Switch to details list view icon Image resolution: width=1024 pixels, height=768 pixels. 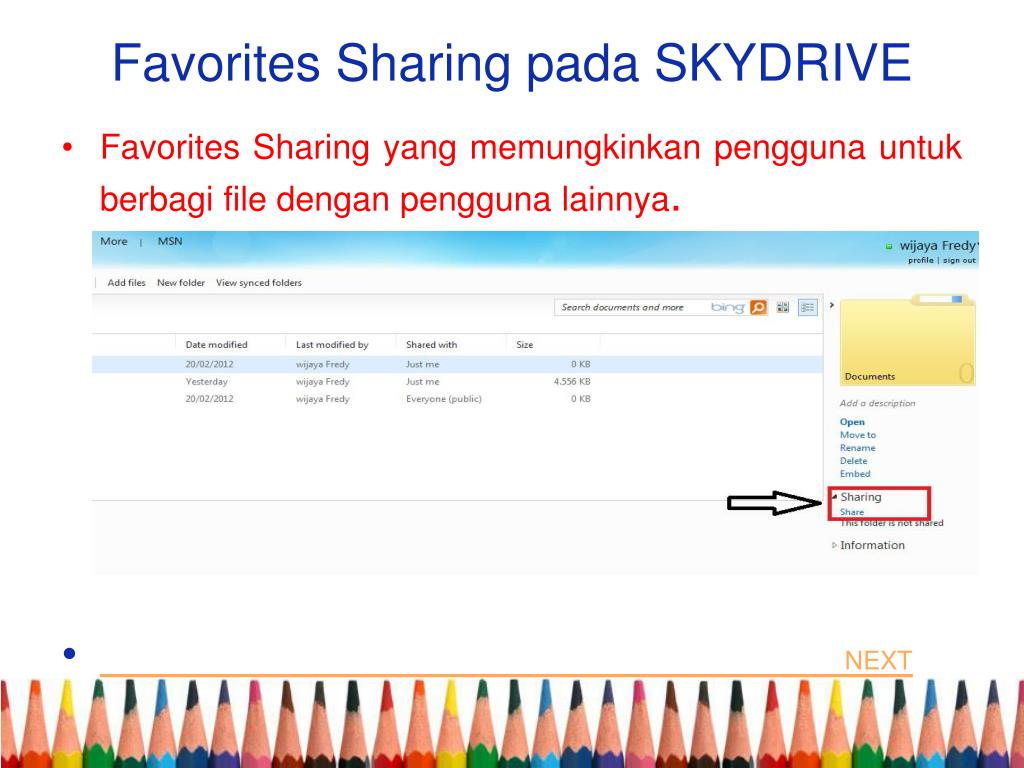[x=808, y=307]
